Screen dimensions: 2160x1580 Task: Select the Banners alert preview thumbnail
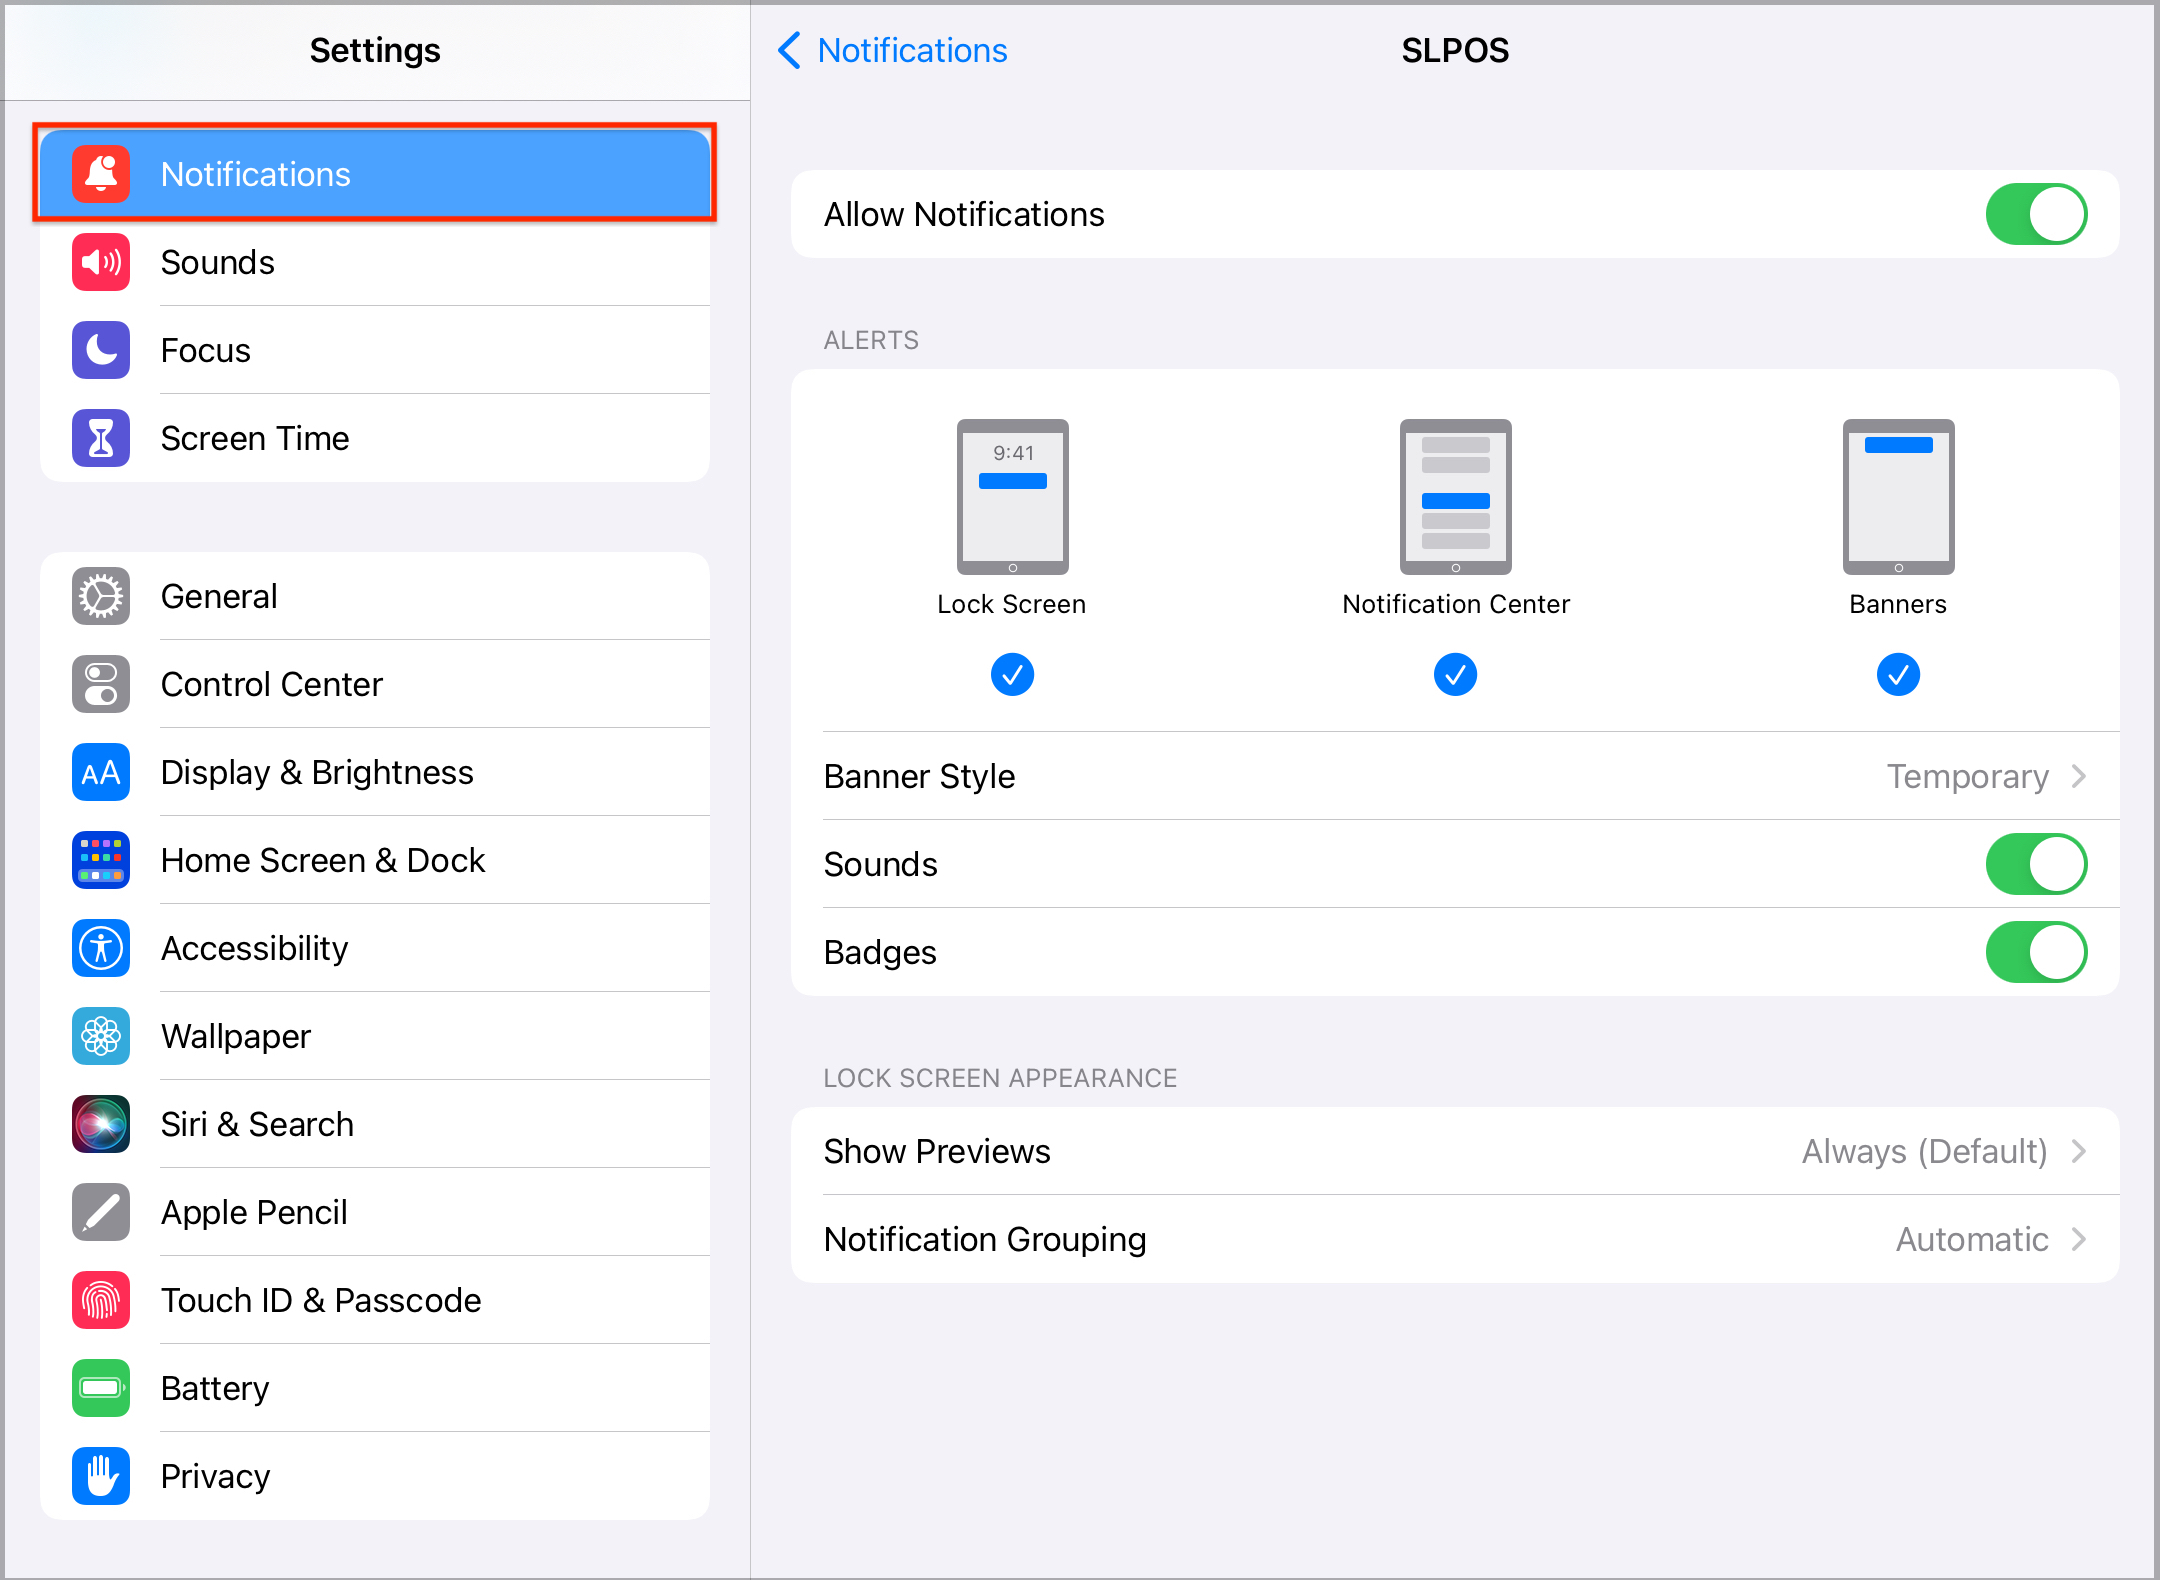(1898, 497)
